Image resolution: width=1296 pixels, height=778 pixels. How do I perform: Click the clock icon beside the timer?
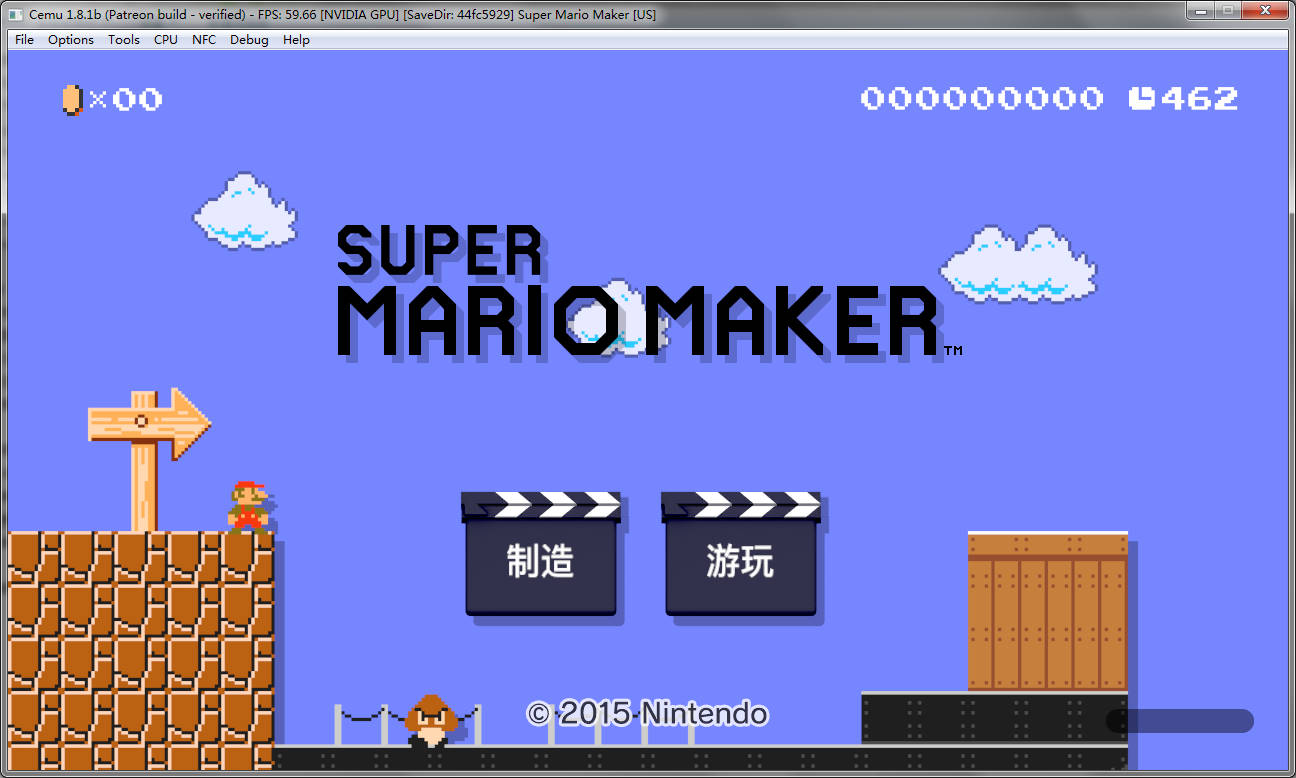click(1142, 98)
